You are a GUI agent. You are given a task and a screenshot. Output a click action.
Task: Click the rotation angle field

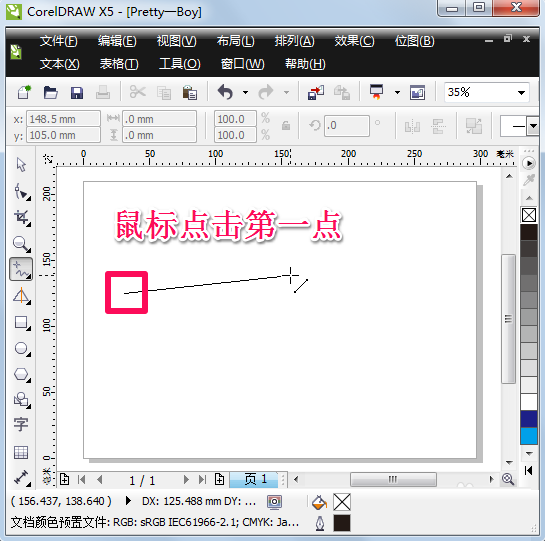point(347,126)
